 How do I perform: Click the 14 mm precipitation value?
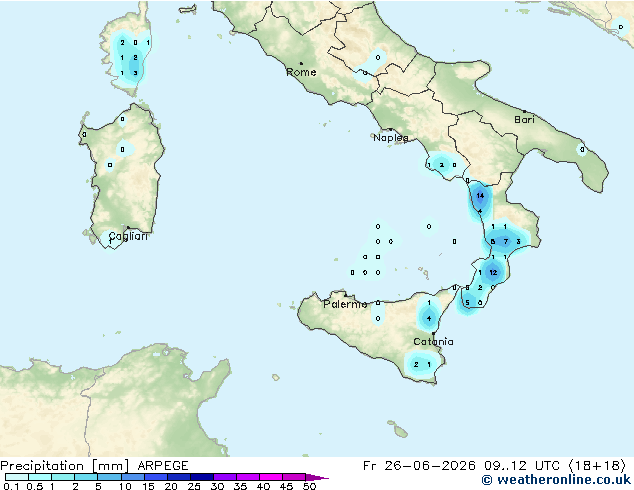(480, 196)
